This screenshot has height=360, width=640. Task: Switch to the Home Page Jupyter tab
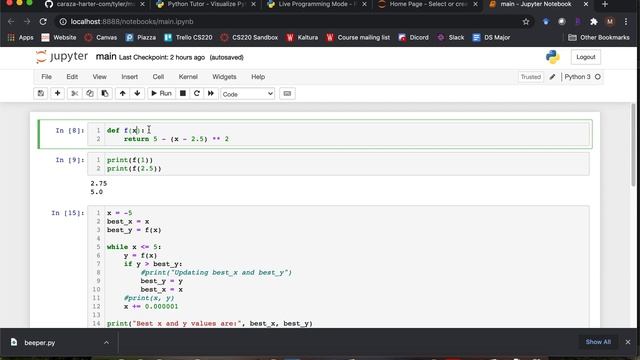point(427,4)
